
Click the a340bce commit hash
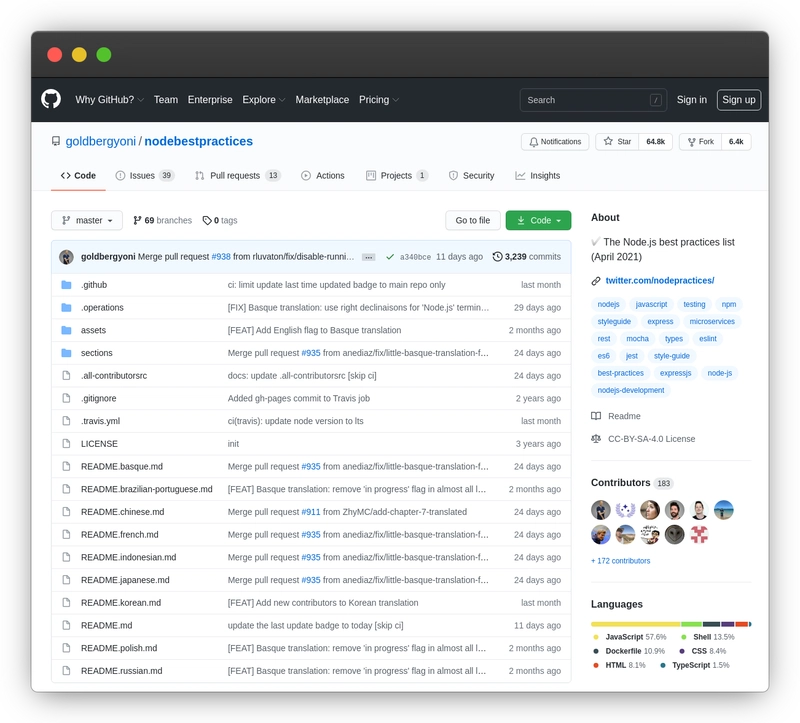[x=415, y=257]
